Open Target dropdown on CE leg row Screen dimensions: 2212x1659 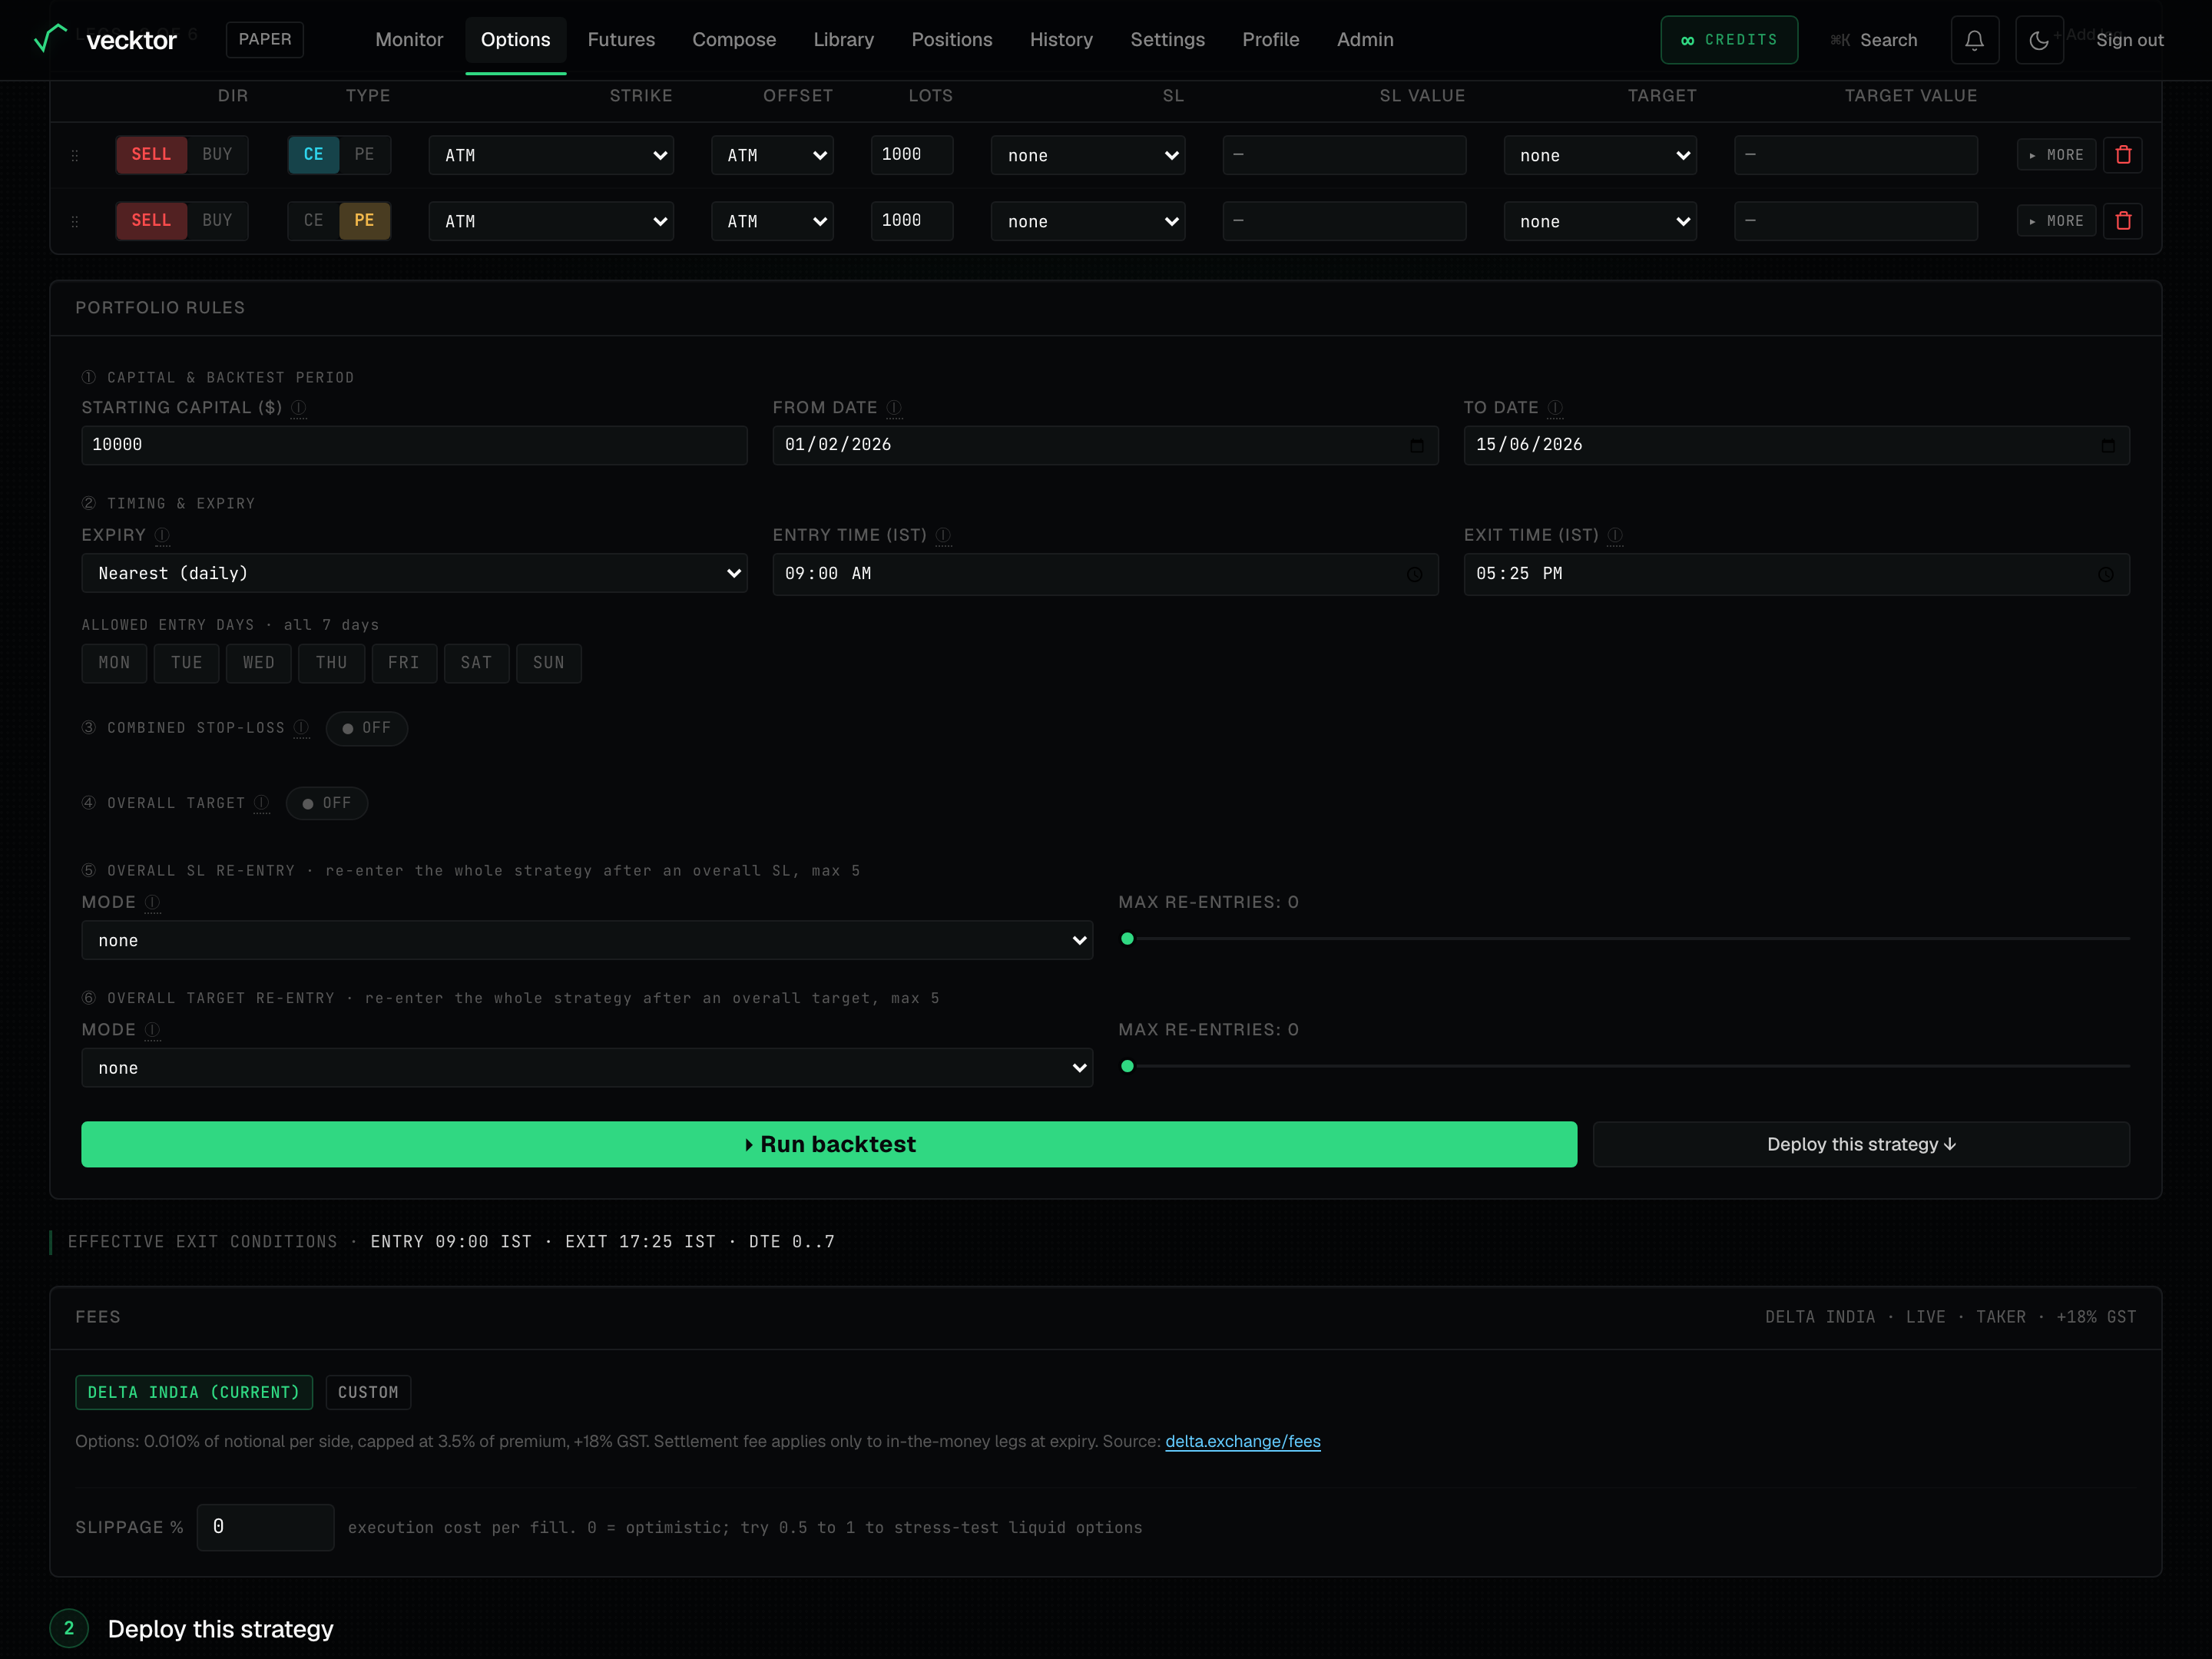(1600, 155)
